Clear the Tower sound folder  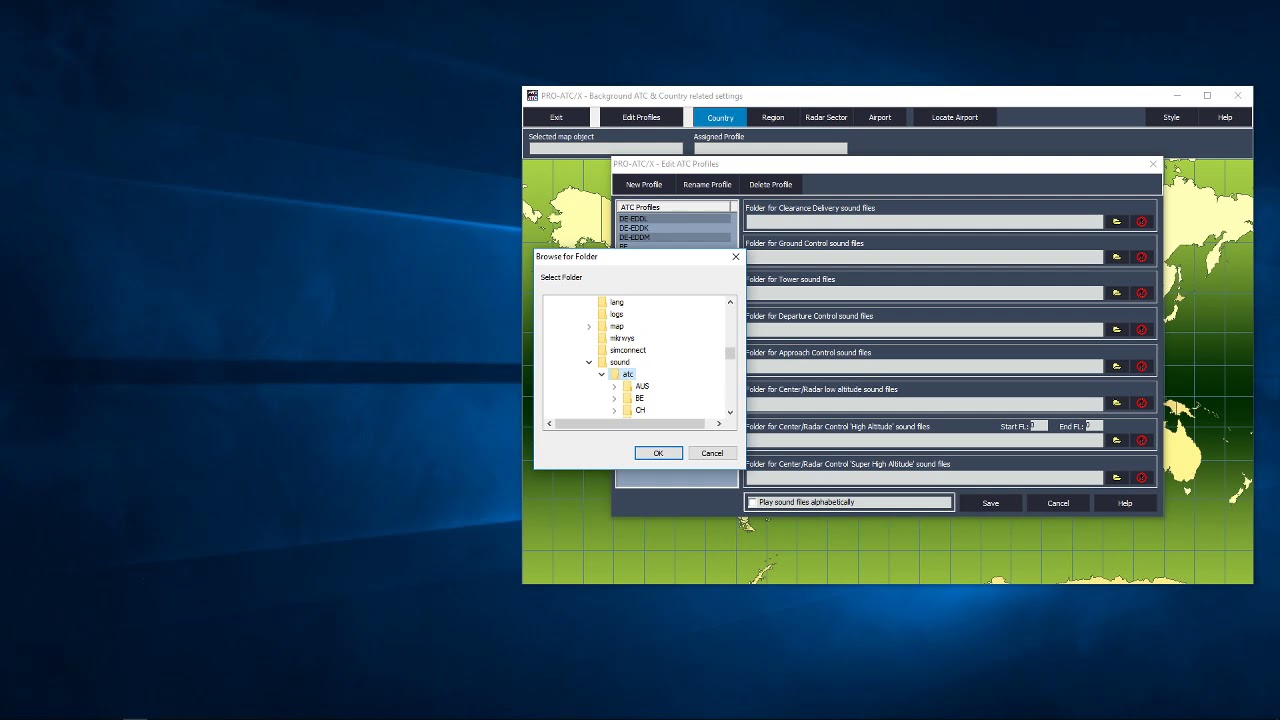[1142, 293]
